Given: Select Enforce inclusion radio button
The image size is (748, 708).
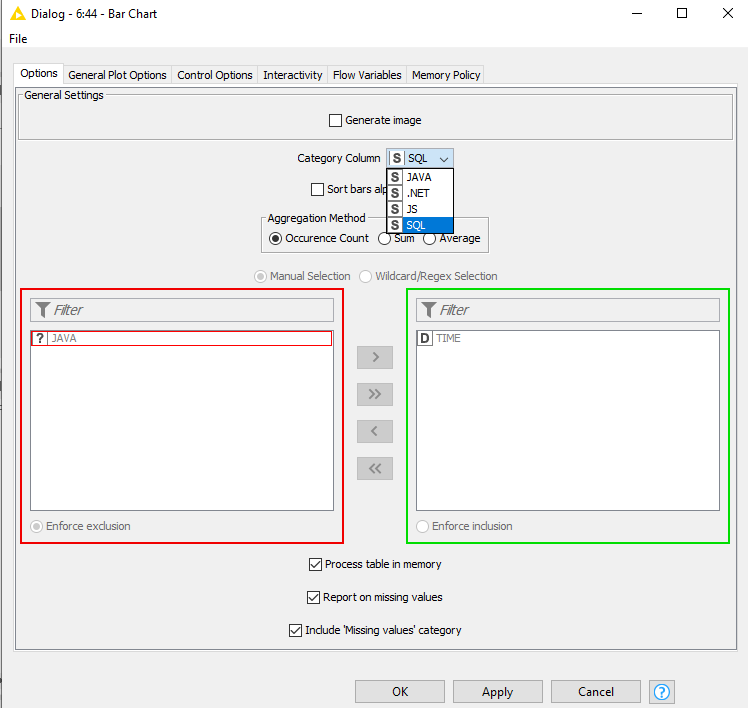Looking at the screenshot, I should tap(422, 526).
